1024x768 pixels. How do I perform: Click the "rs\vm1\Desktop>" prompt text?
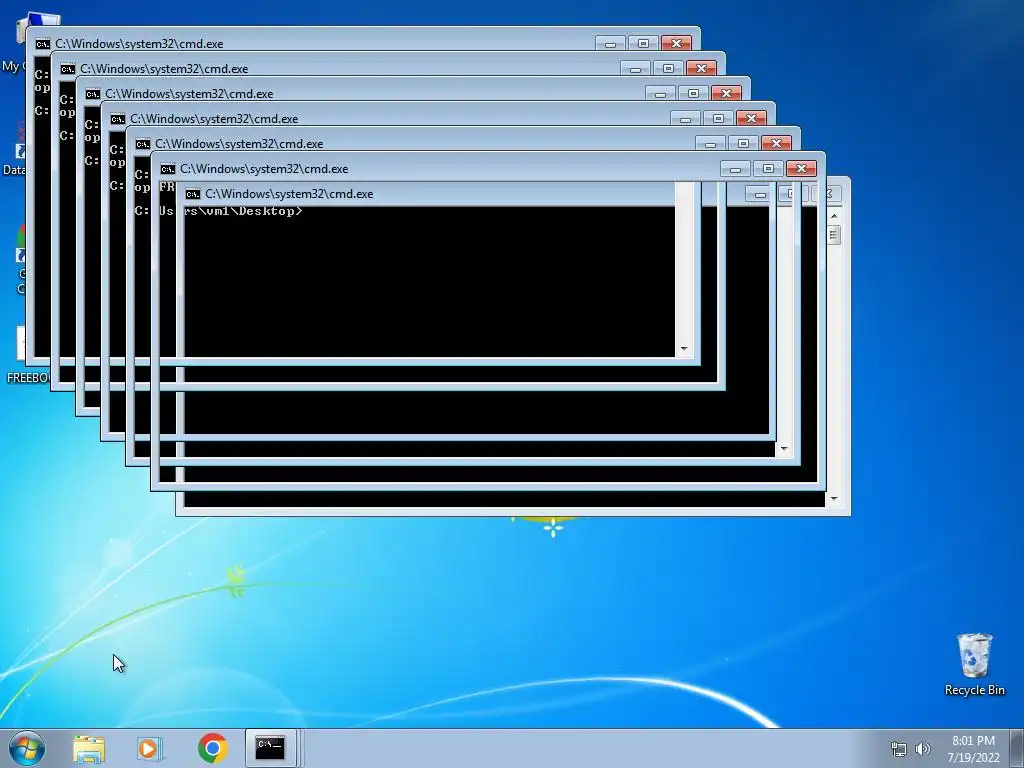[x=244, y=211]
